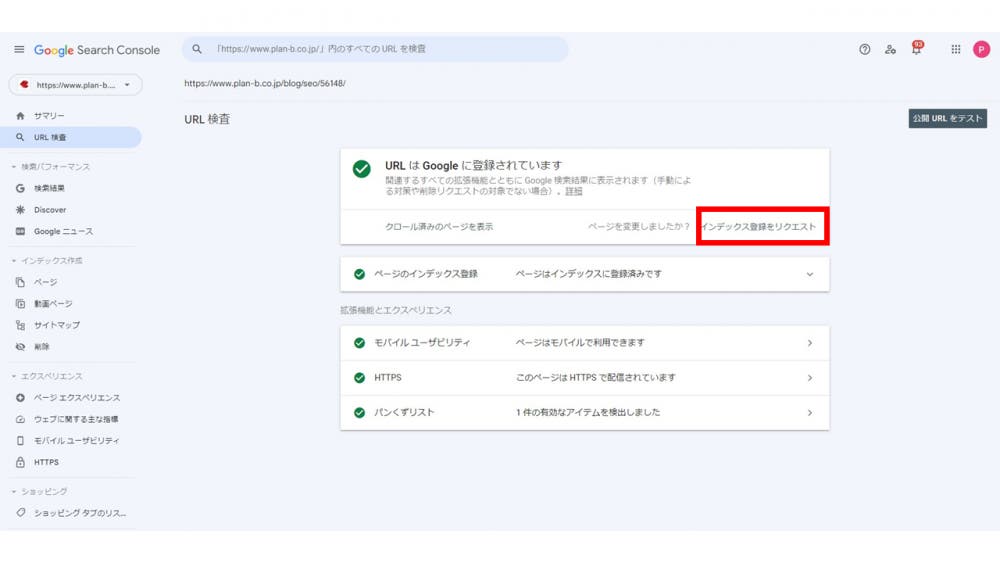1000x563 pixels.
Task: Click the URL 検査 page heading
Action: point(207,119)
